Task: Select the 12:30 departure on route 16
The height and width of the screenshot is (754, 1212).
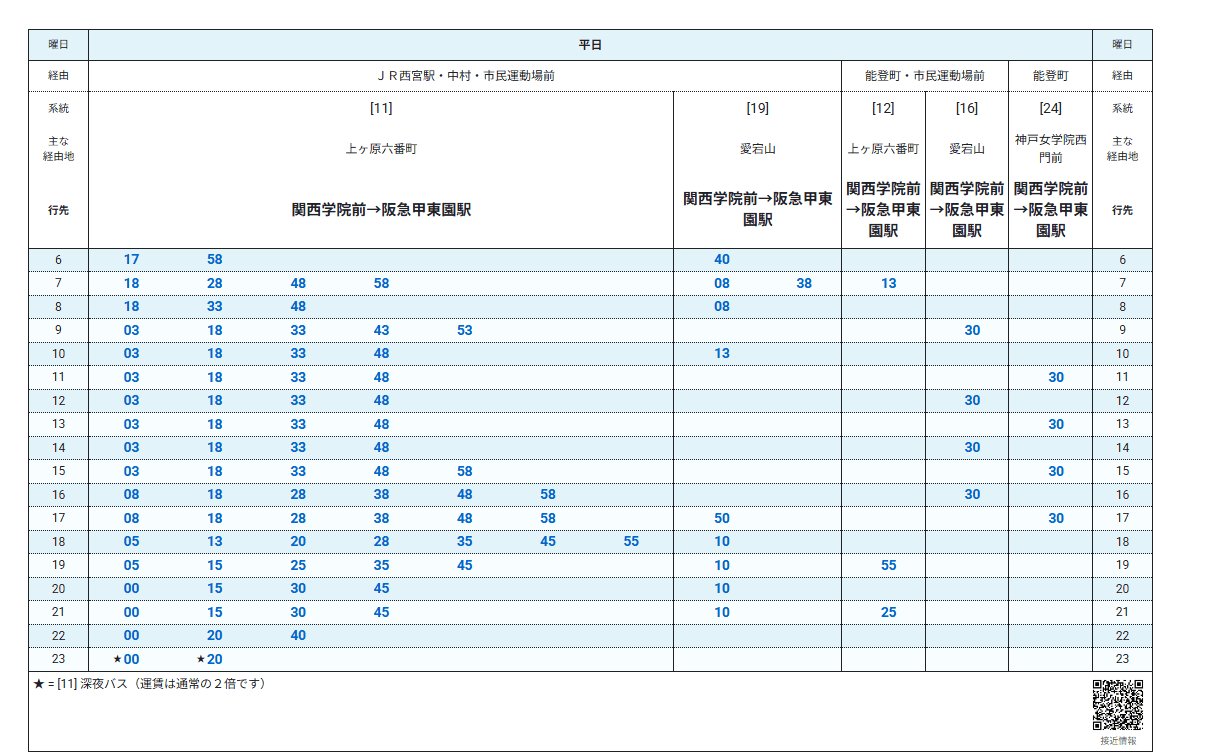Action: [x=972, y=401]
